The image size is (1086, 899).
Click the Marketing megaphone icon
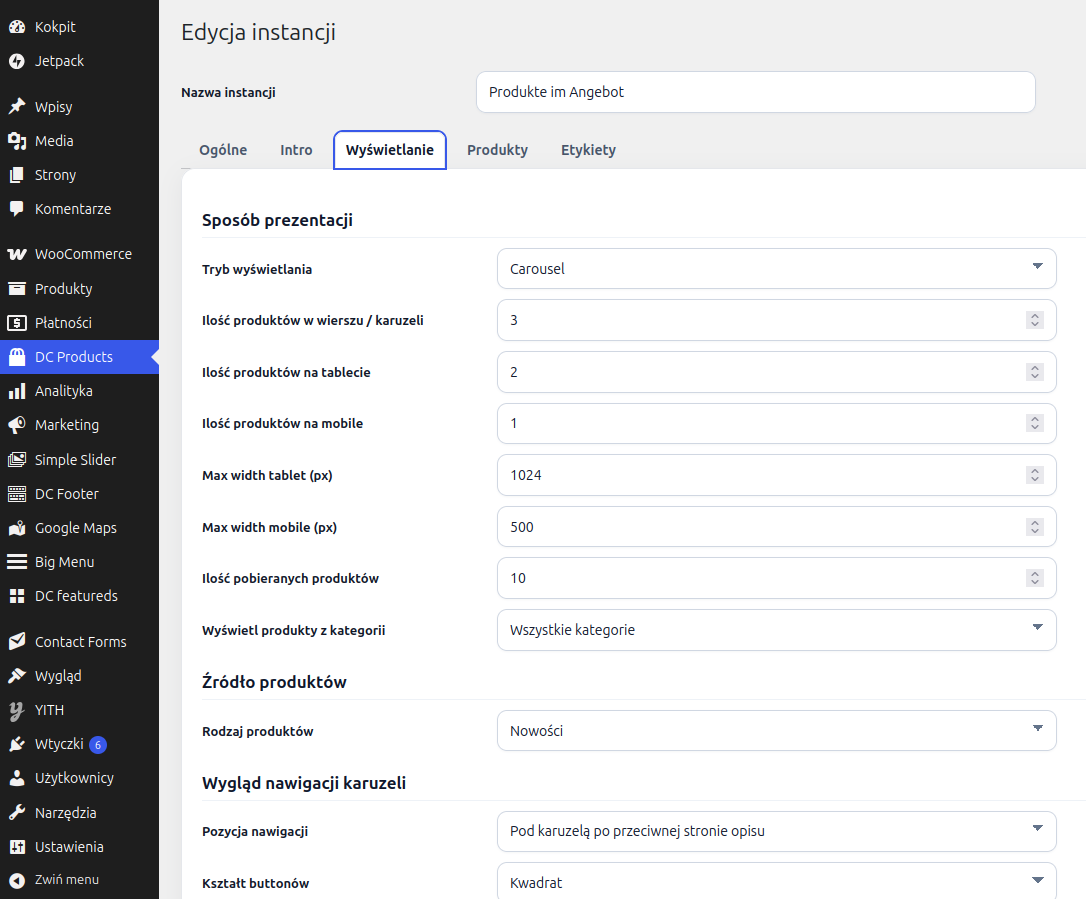click(17, 425)
